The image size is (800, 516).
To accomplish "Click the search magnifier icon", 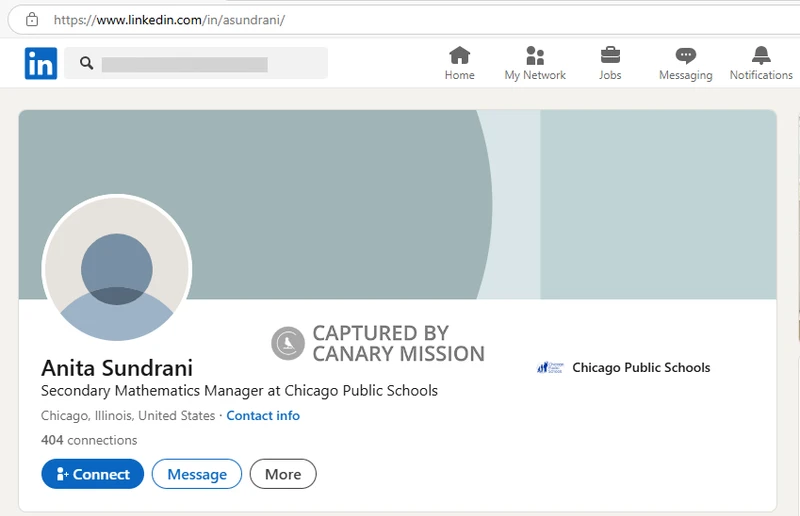I will (87, 63).
